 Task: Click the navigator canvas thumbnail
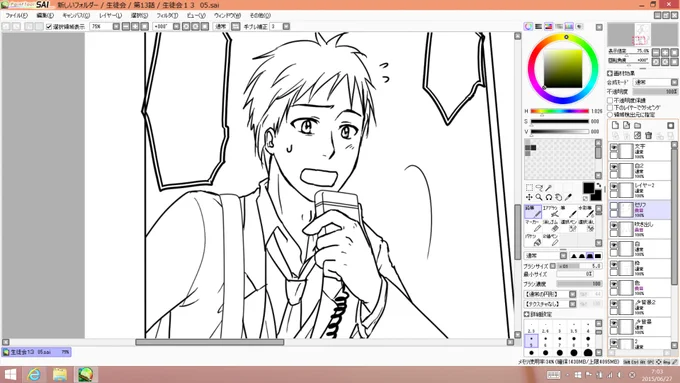[x=642, y=34]
